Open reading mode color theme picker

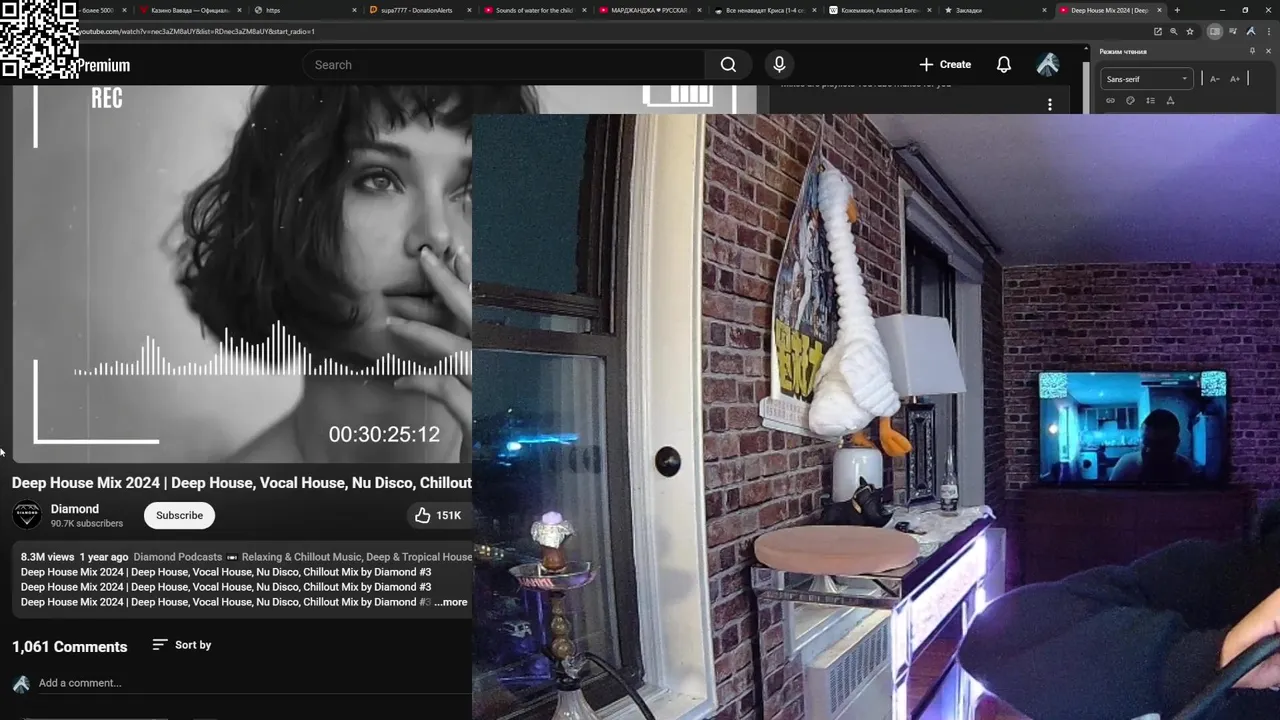coord(1130,100)
